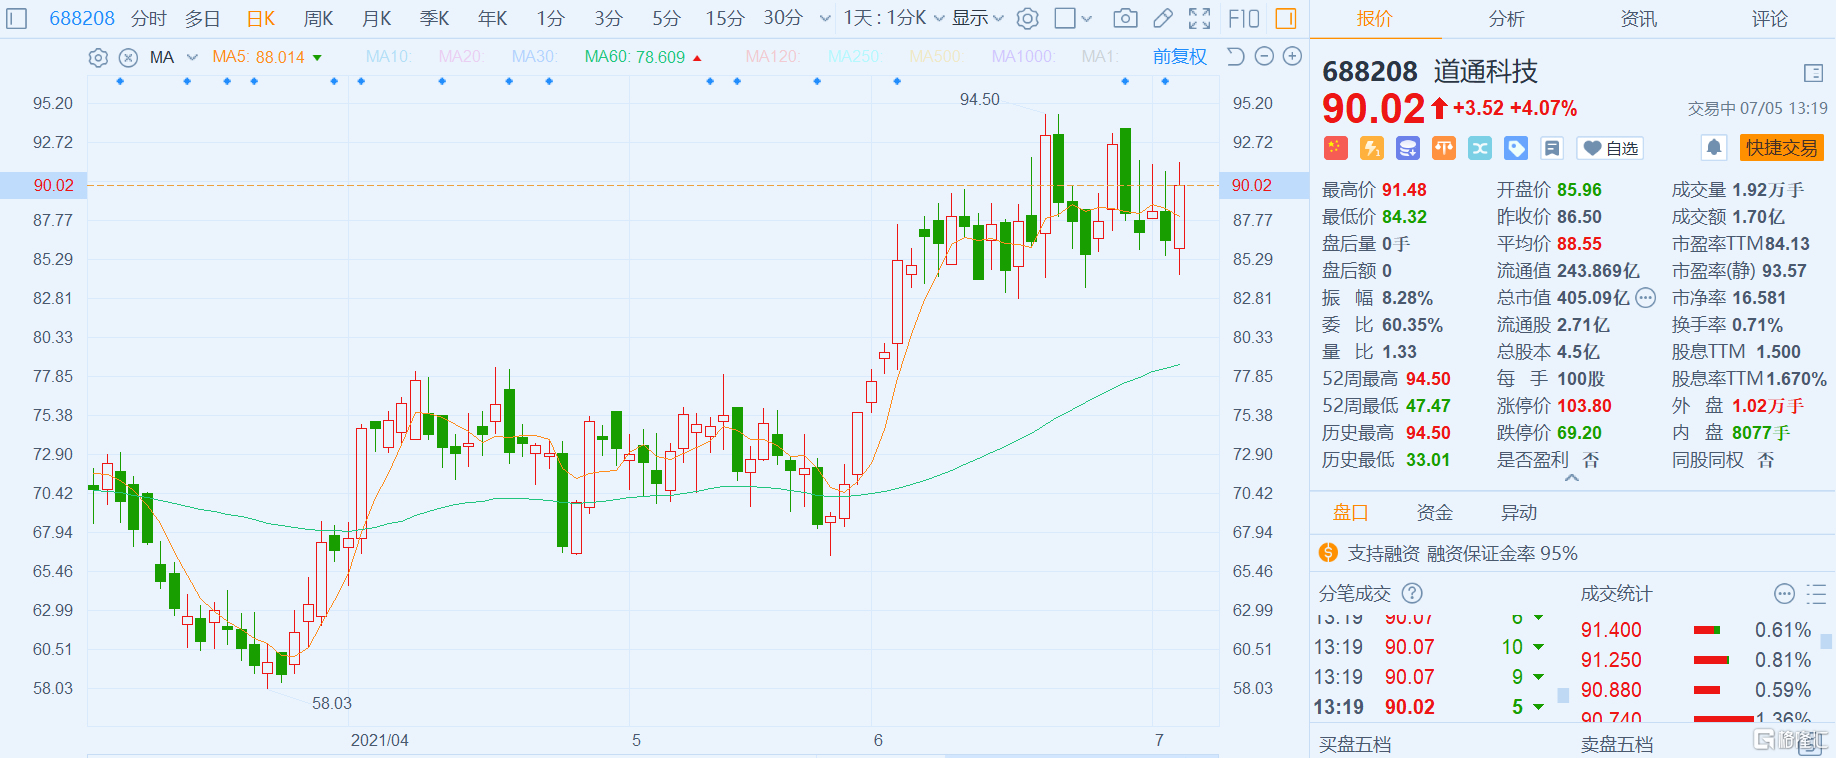The width and height of the screenshot is (1836, 758).
Task: Zoom in the chart with plus icon
Action: pos(1292,56)
